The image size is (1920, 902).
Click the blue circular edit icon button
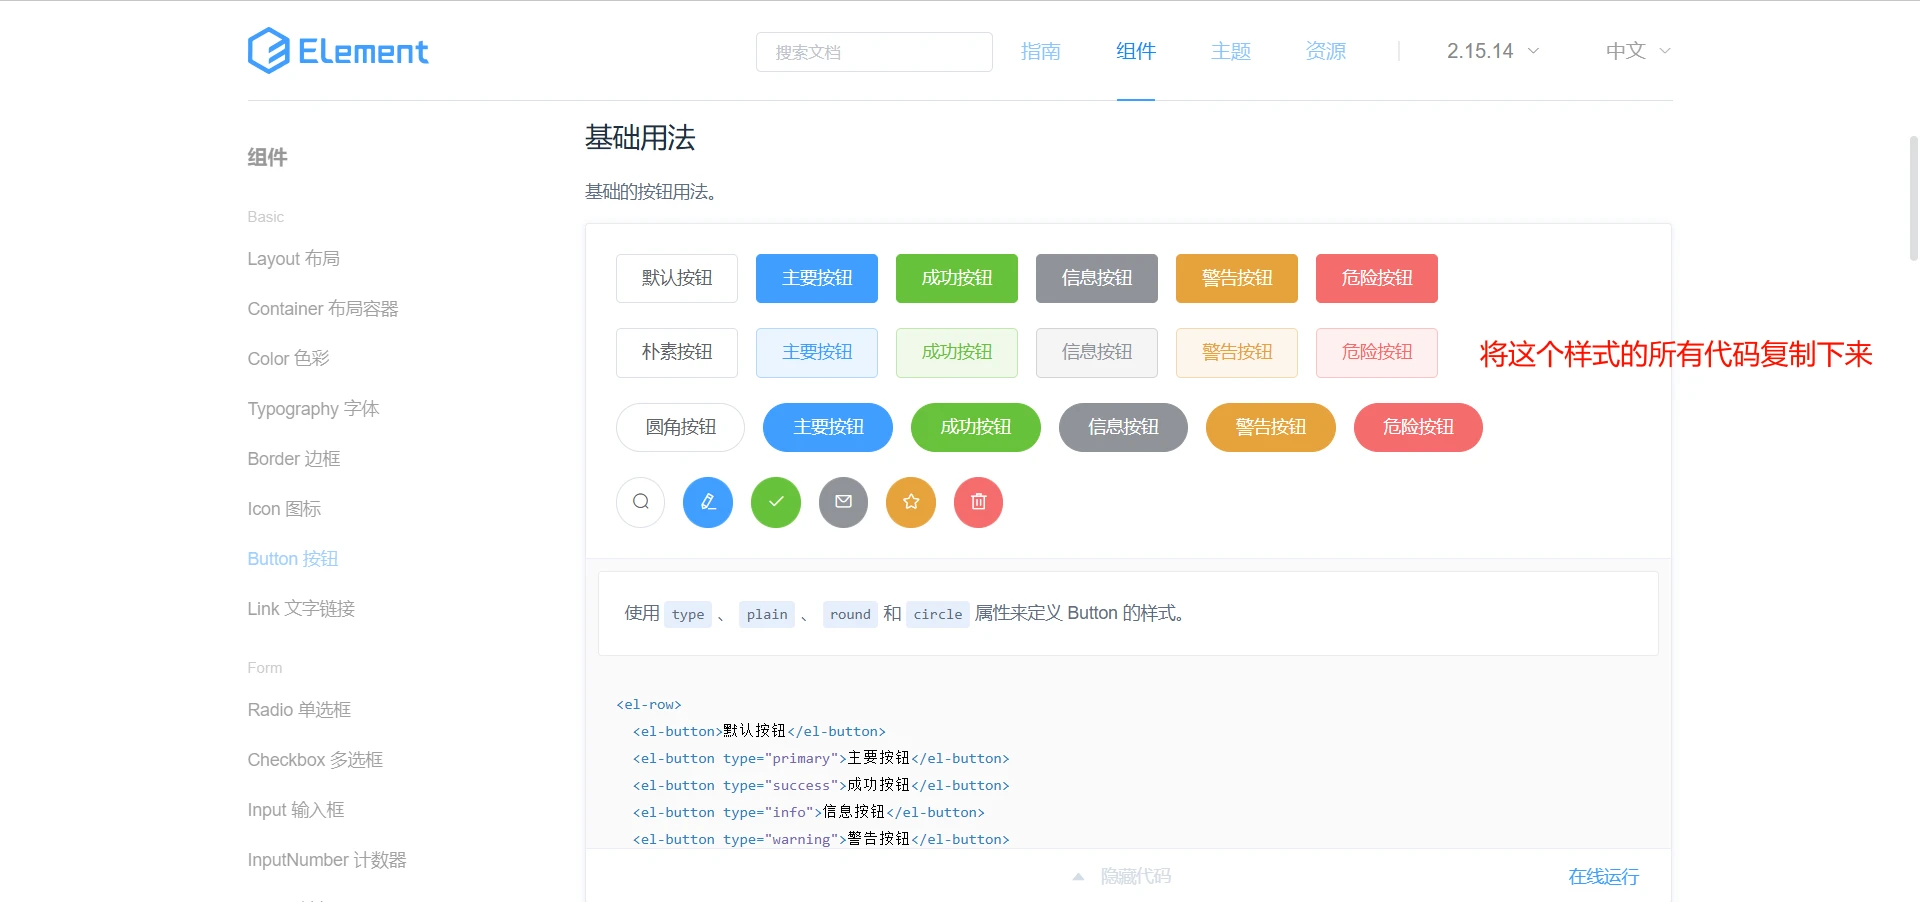click(x=708, y=502)
